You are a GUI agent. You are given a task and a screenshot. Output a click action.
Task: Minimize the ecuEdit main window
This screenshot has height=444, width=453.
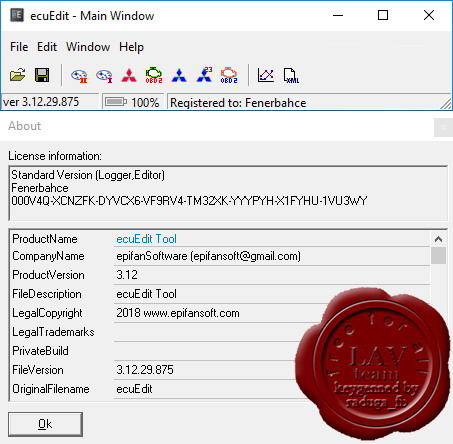click(338, 15)
